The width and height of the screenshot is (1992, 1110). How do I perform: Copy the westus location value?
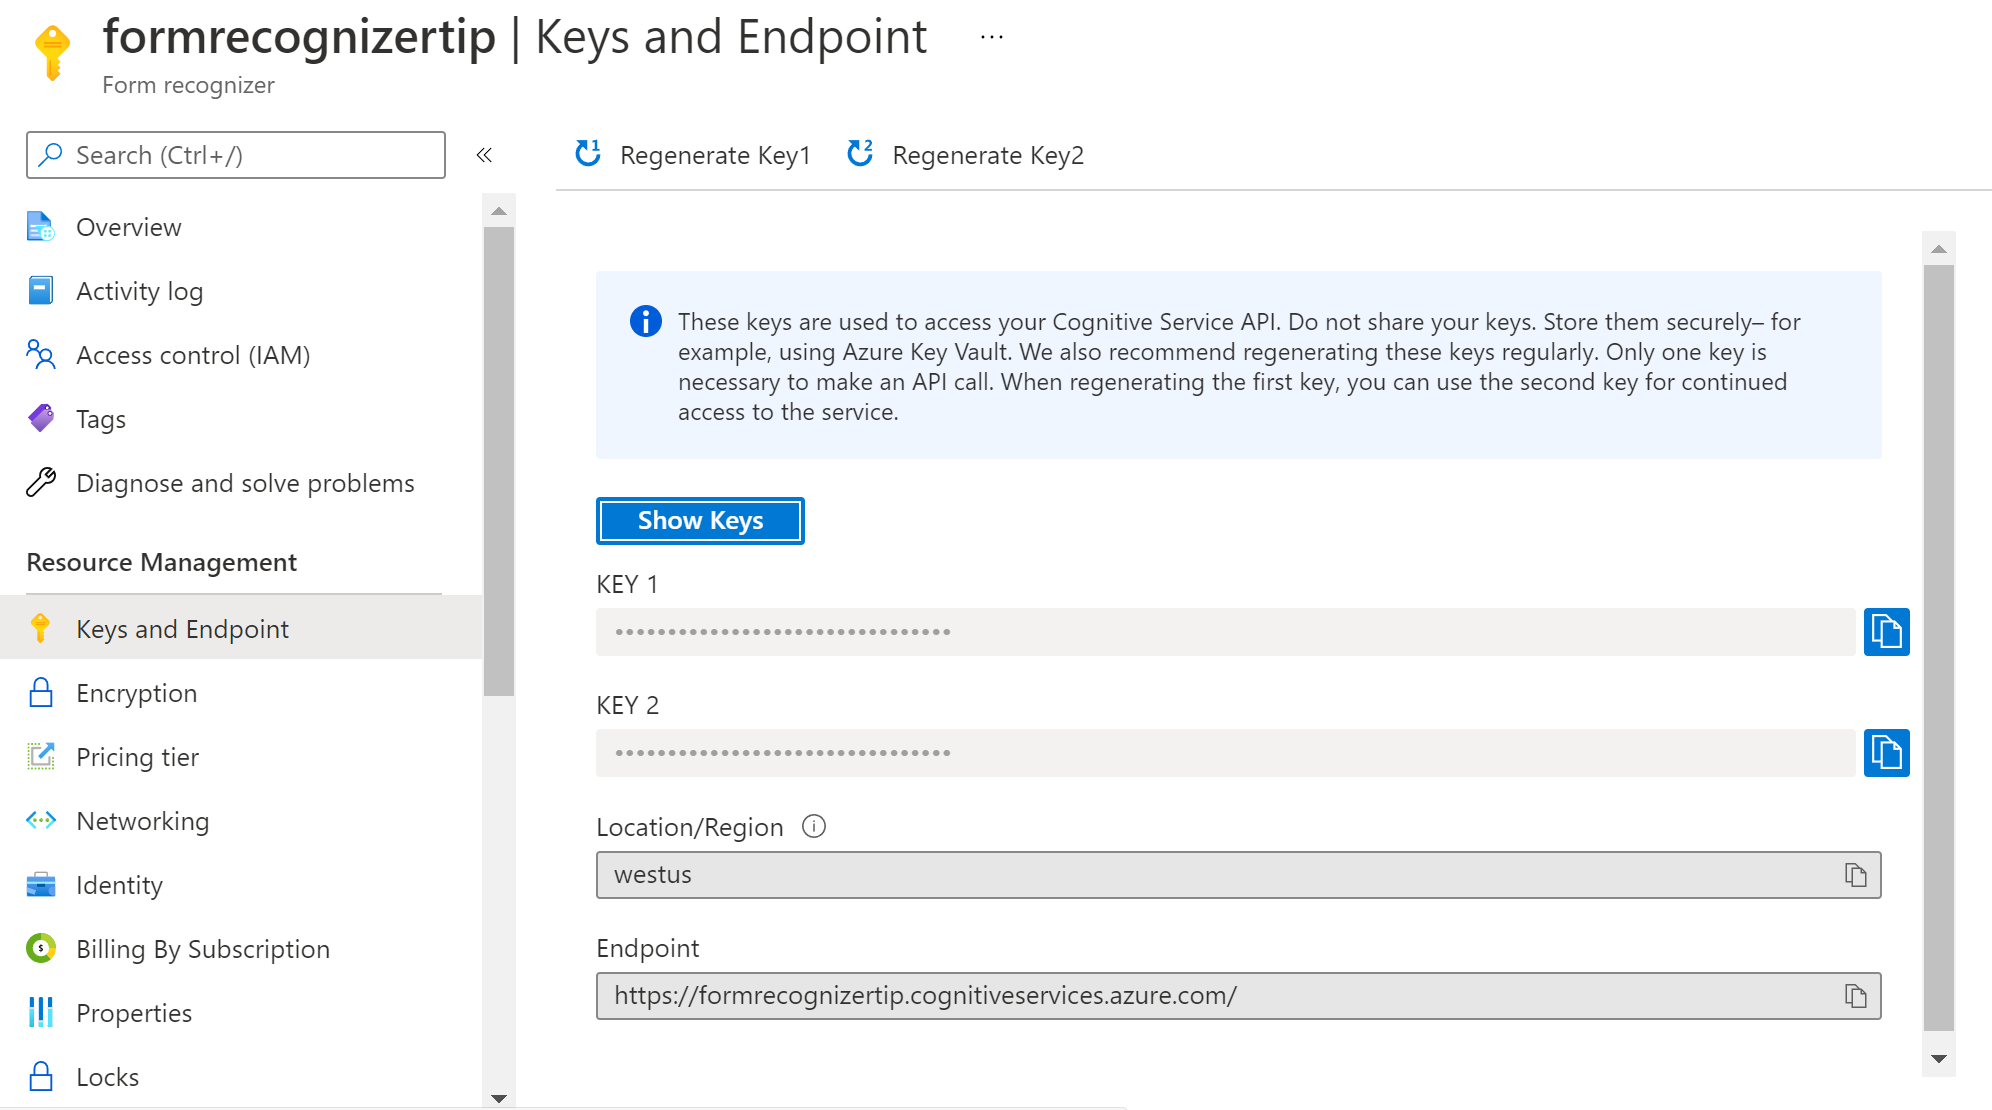(1856, 875)
